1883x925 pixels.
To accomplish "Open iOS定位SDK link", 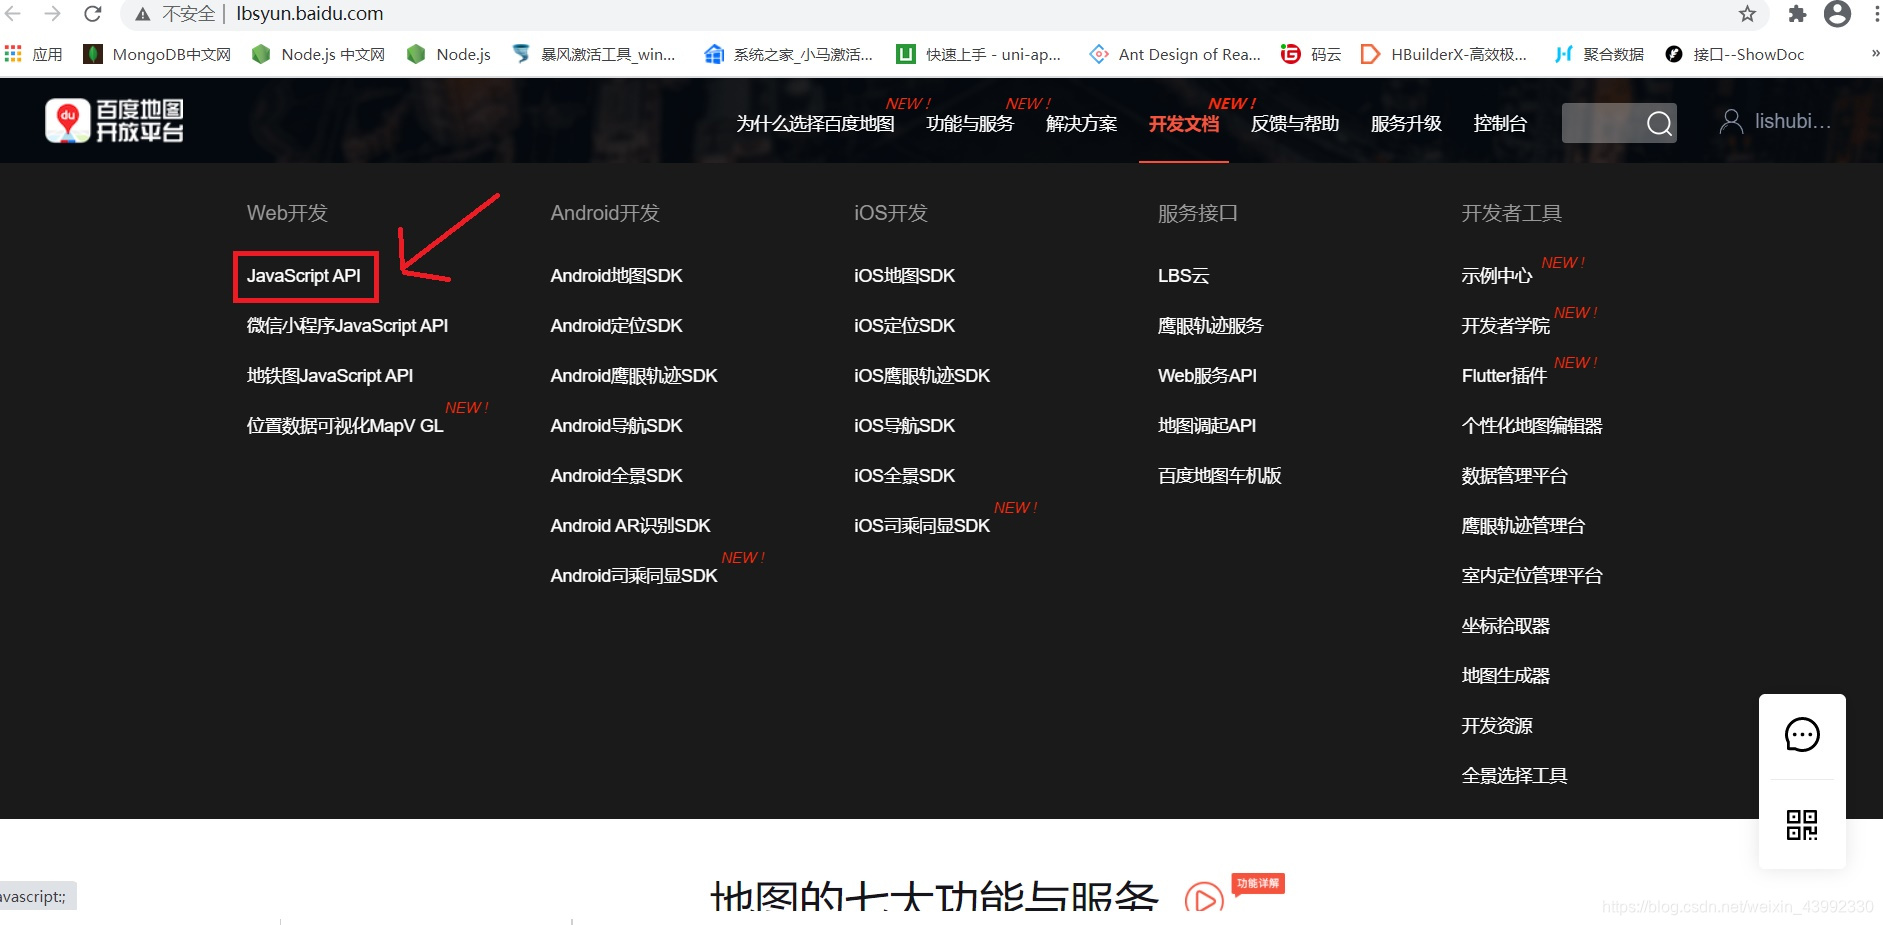I will (x=904, y=326).
